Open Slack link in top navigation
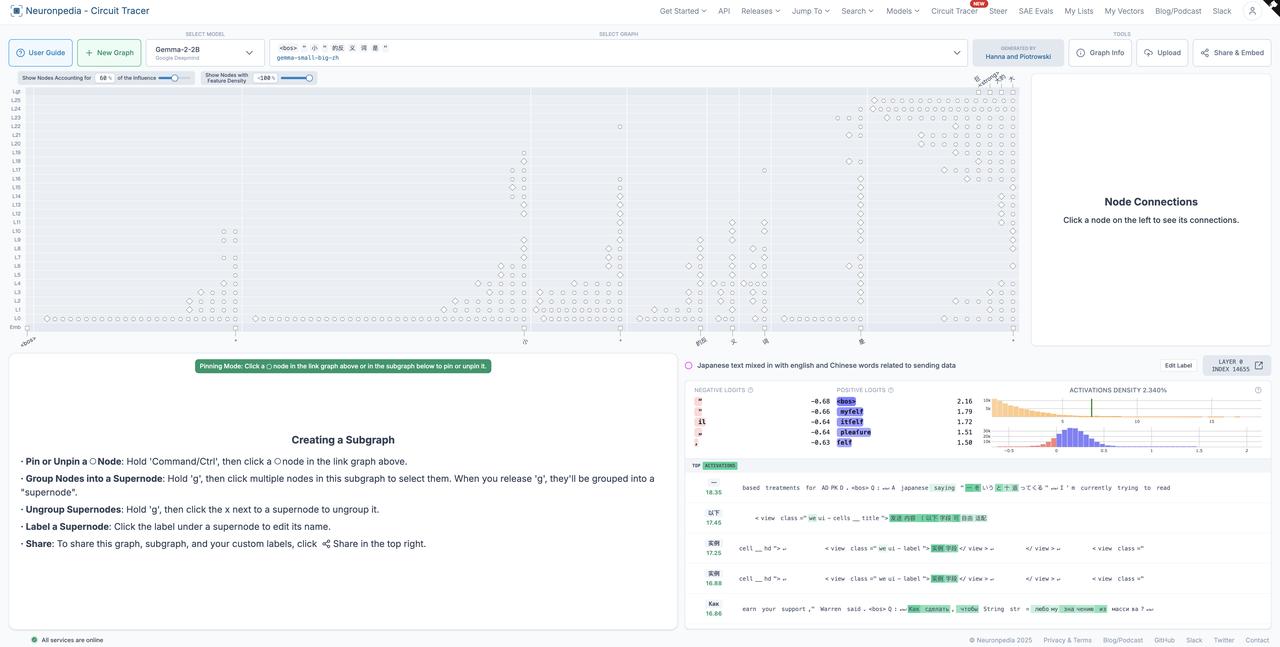This screenshot has height=647, width=1280. [x=1222, y=11]
